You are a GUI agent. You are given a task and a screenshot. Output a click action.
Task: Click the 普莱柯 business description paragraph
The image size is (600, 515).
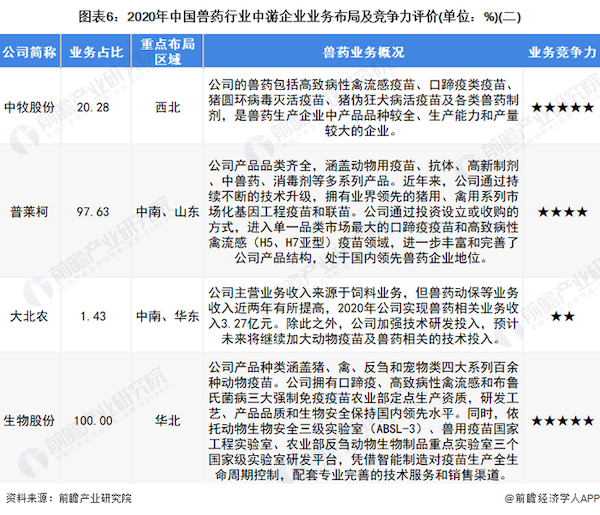click(x=364, y=212)
